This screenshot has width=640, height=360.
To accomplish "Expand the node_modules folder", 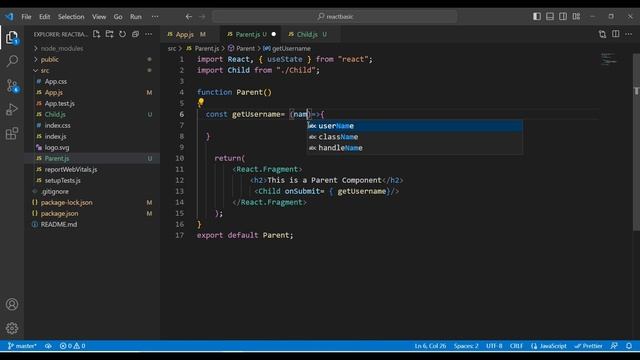I will (92, 48).
